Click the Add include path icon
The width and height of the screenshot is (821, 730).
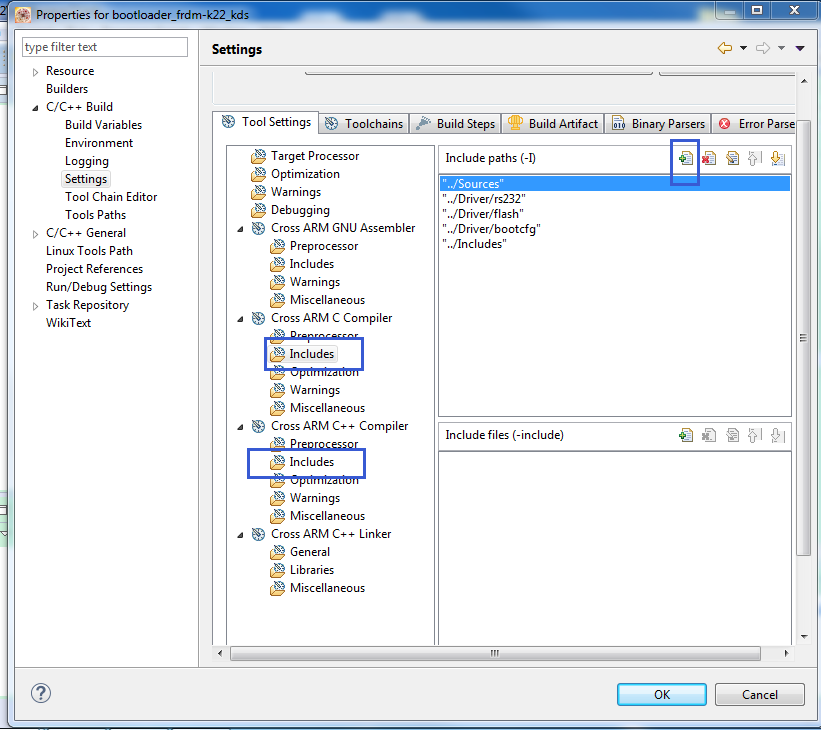pyautogui.click(x=685, y=158)
